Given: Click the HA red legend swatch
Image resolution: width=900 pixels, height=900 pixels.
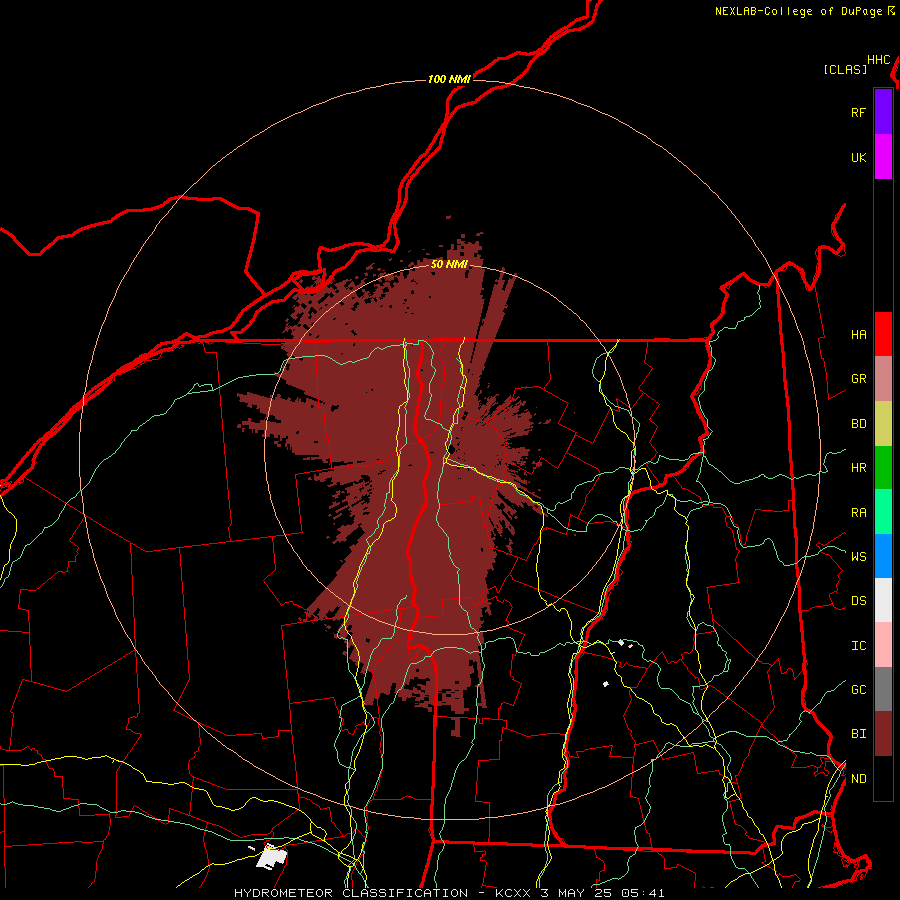Looking at the screenshot, I should pyautogui.click(x=883, y=334).
